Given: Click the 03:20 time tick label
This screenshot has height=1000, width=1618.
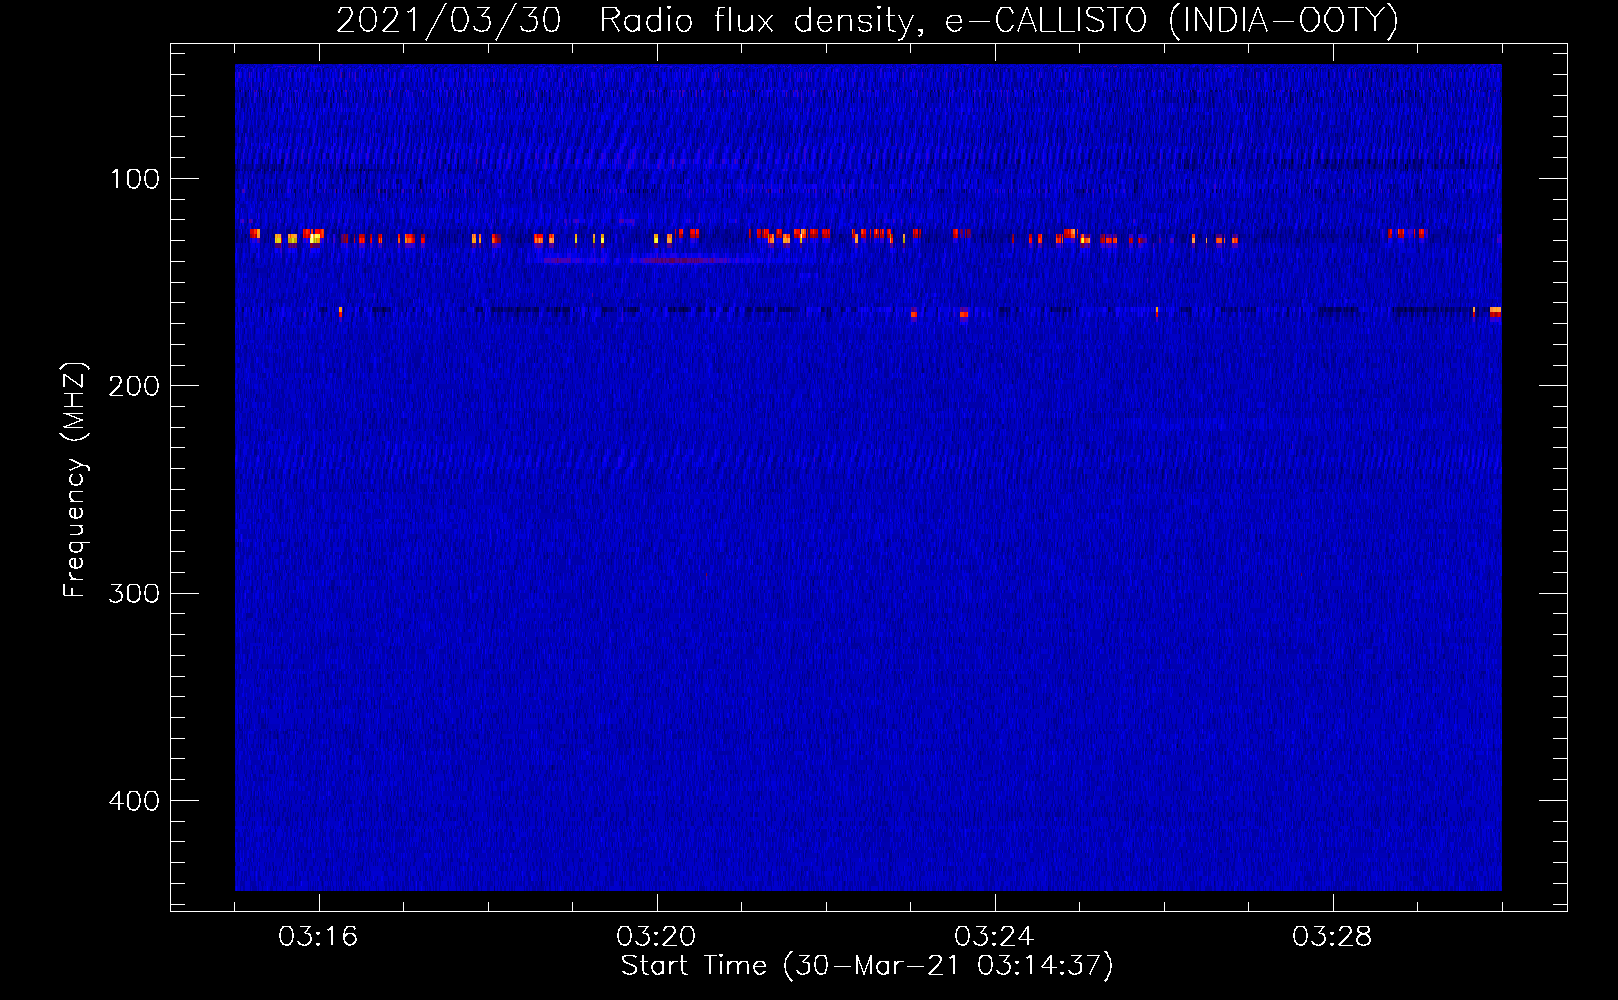Looking at the screenshot, I should (x=656, y=937).
